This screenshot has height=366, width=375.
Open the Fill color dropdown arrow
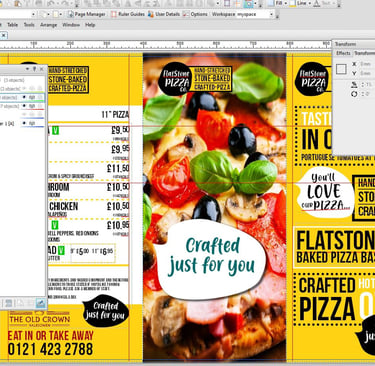[x=285, y=3]
